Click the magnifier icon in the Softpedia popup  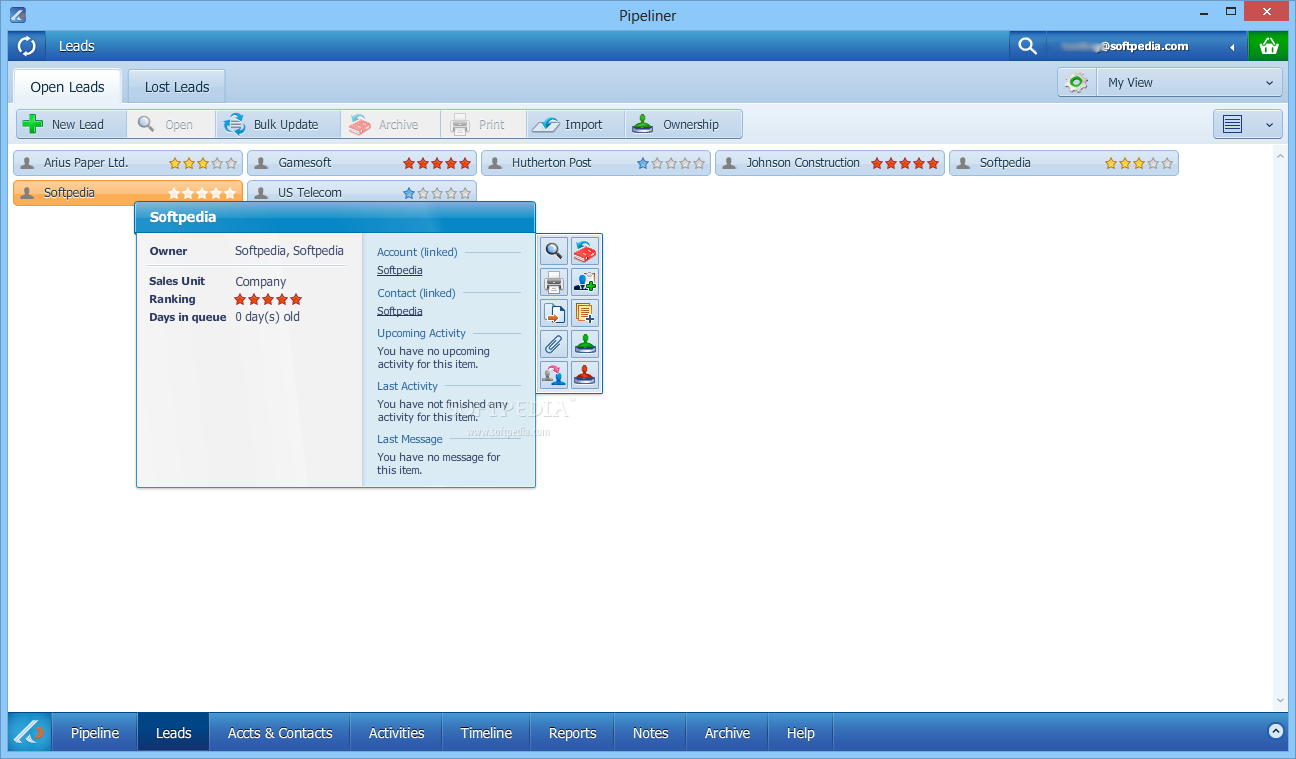(554, 251)
